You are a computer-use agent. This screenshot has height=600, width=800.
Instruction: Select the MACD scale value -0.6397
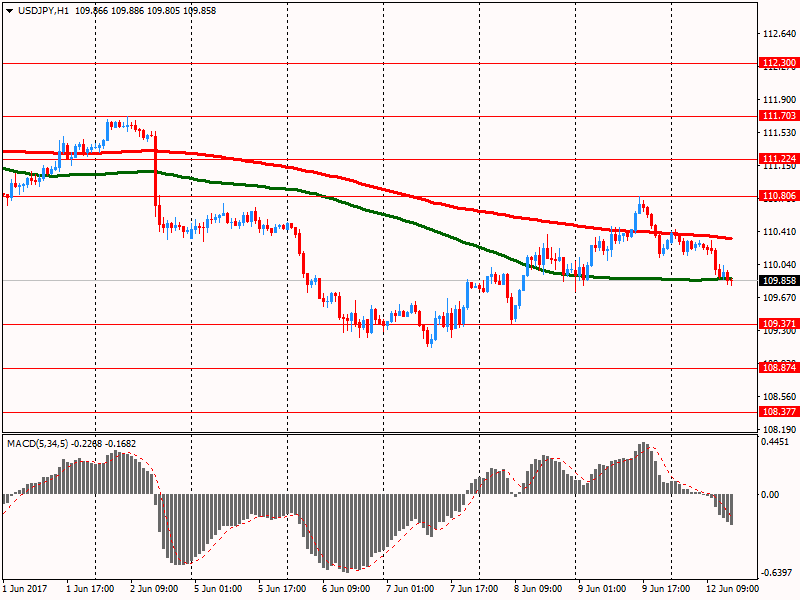(776, 573)
